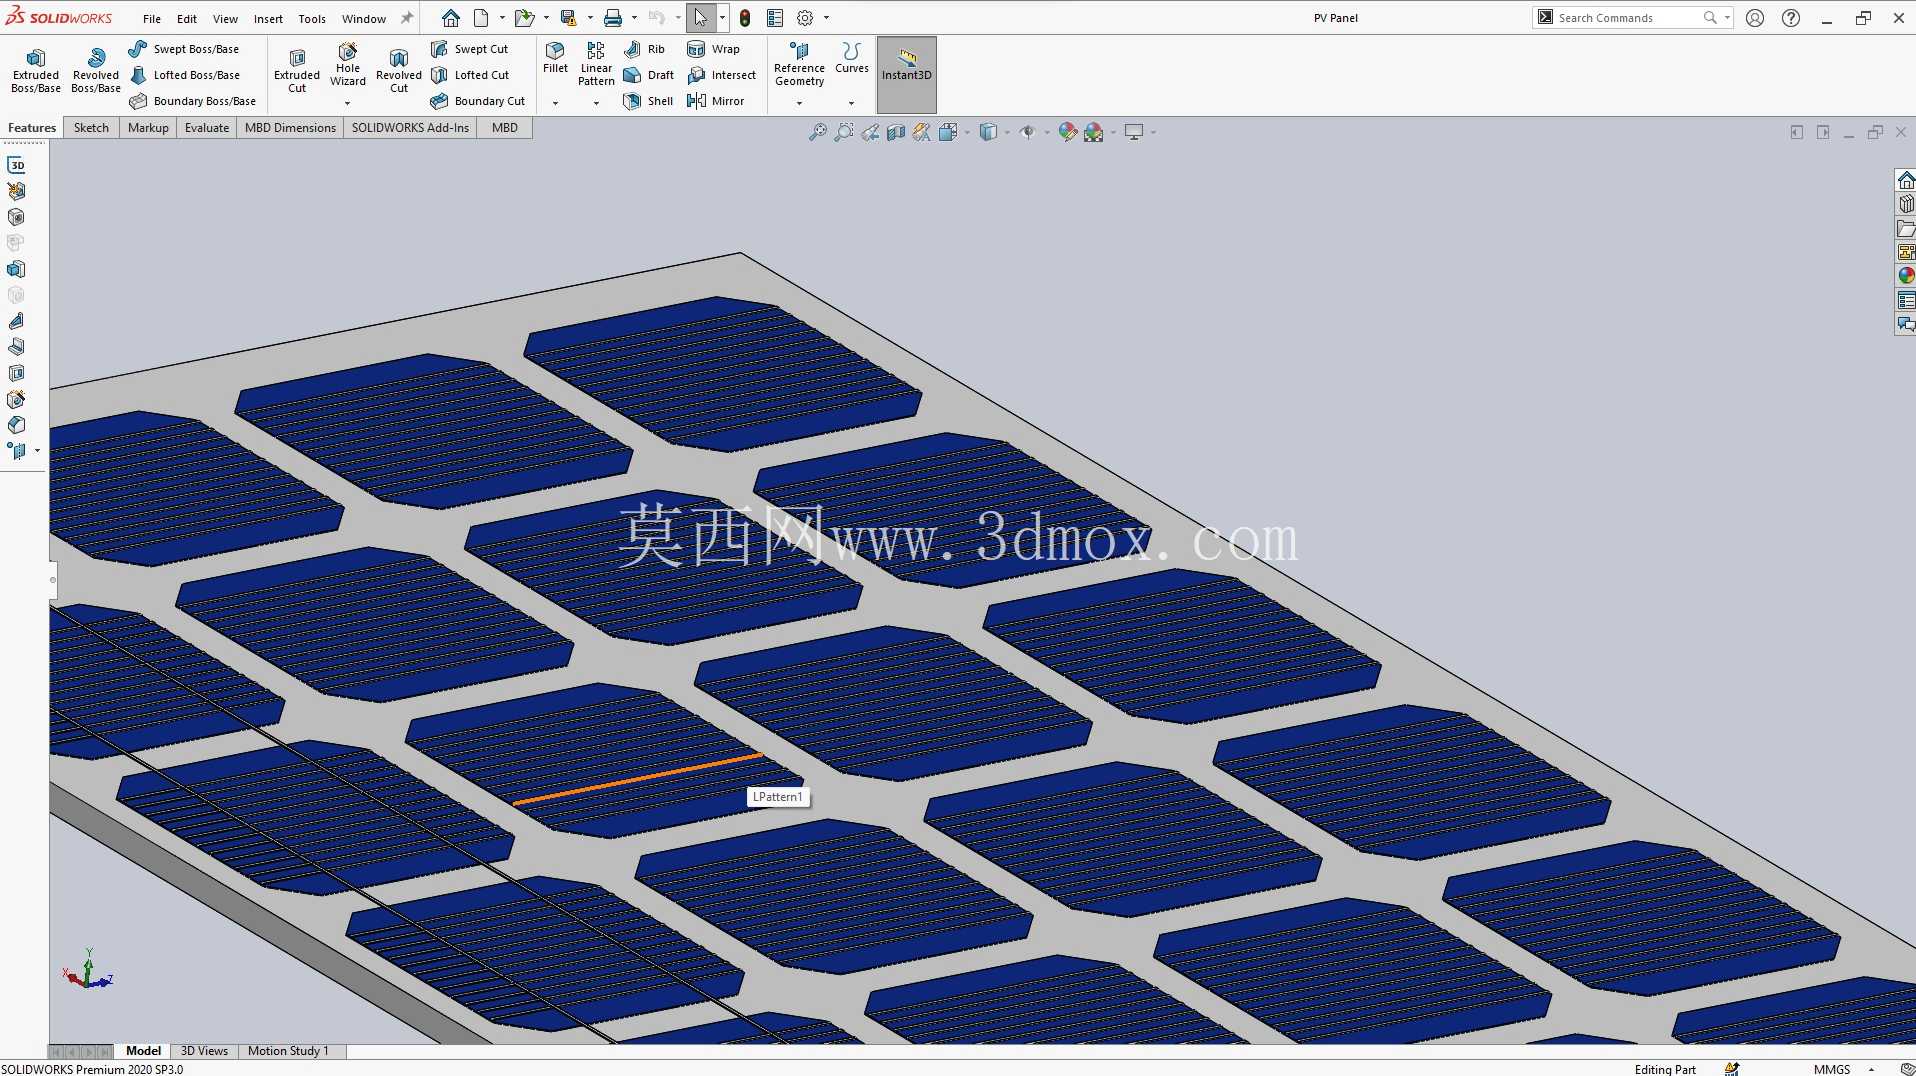Pin the menu bar with pushpin
This screenshot has width=1916, height=1076.
(x=407, y=18)
